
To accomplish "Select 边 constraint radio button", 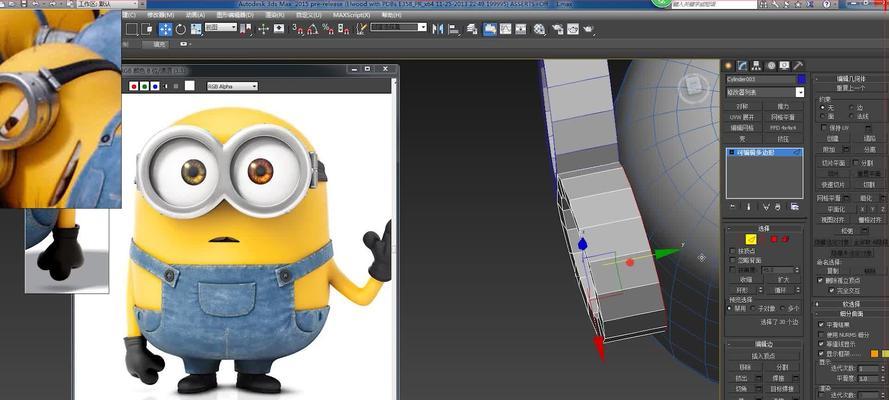I will click(852, 107).
